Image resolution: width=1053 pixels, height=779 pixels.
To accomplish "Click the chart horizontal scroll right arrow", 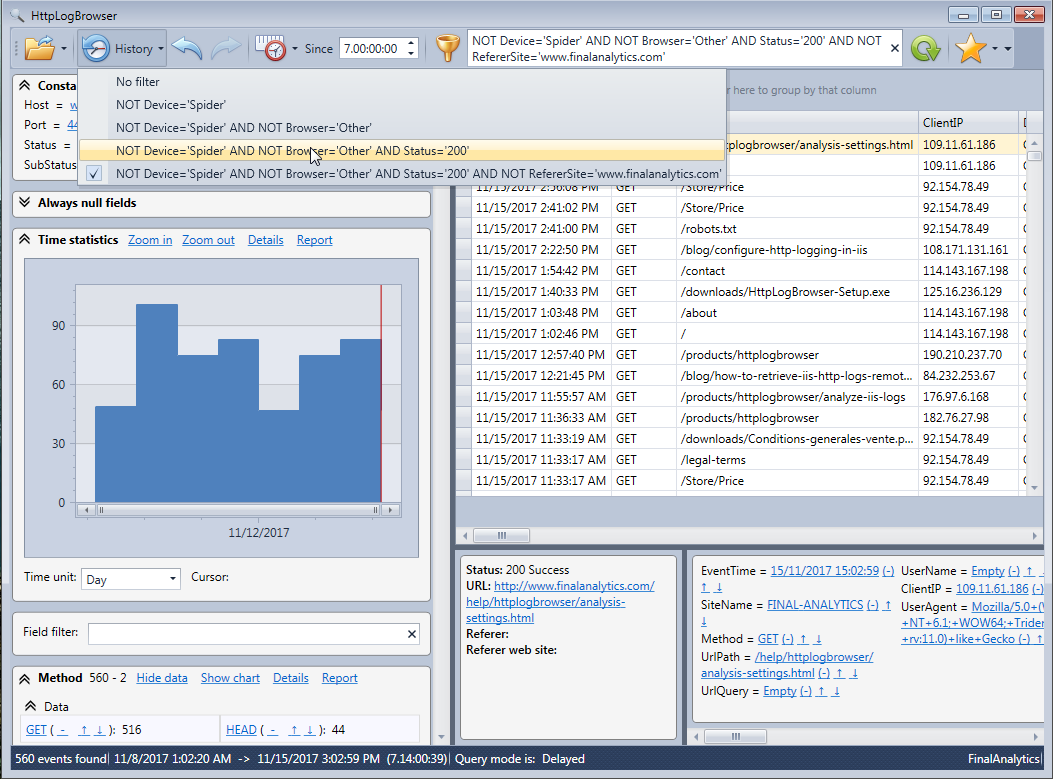I will pyautogui.click(x=390, y=510).
